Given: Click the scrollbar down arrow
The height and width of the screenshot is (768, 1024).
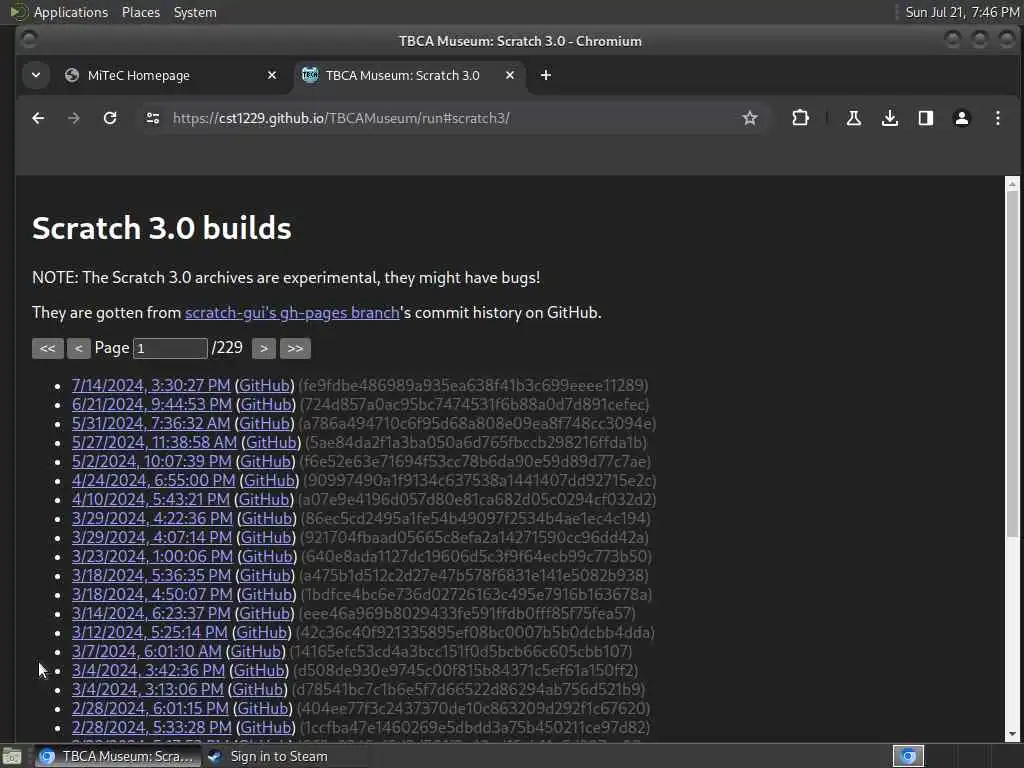Looking at the screenshot, I should tap(1012, 734).
